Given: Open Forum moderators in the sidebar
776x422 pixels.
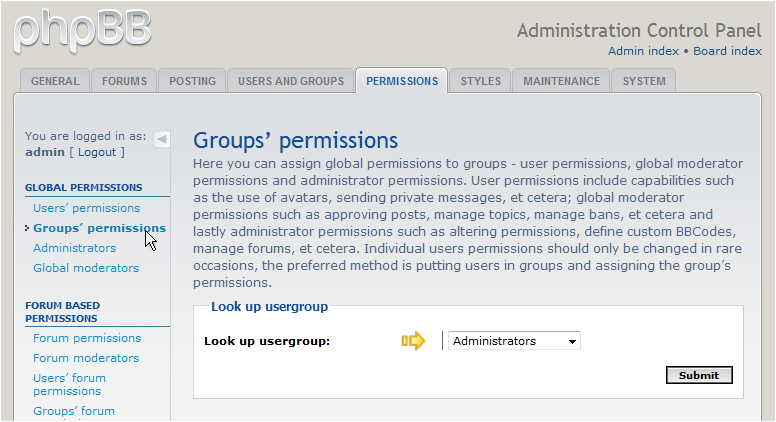Looking at the screenshot, I should coord(86,358).
